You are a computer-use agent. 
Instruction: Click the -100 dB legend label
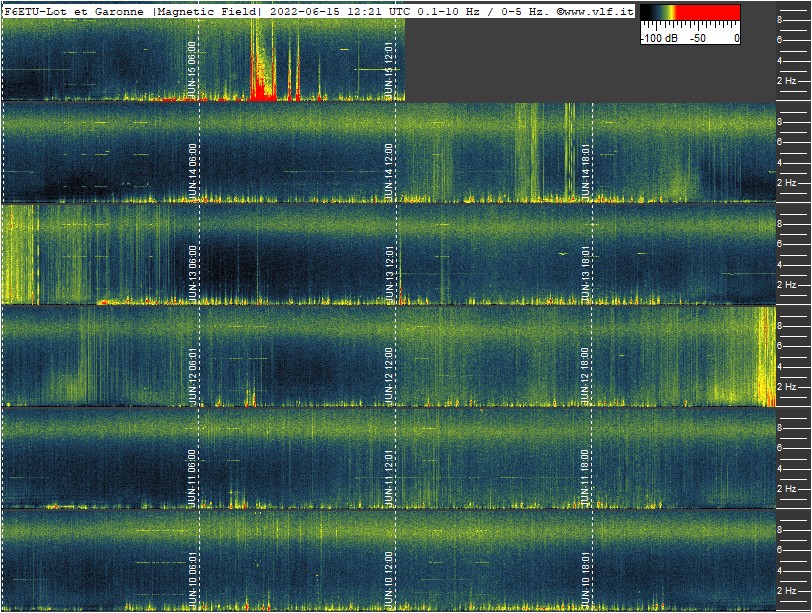coord(660,38)
